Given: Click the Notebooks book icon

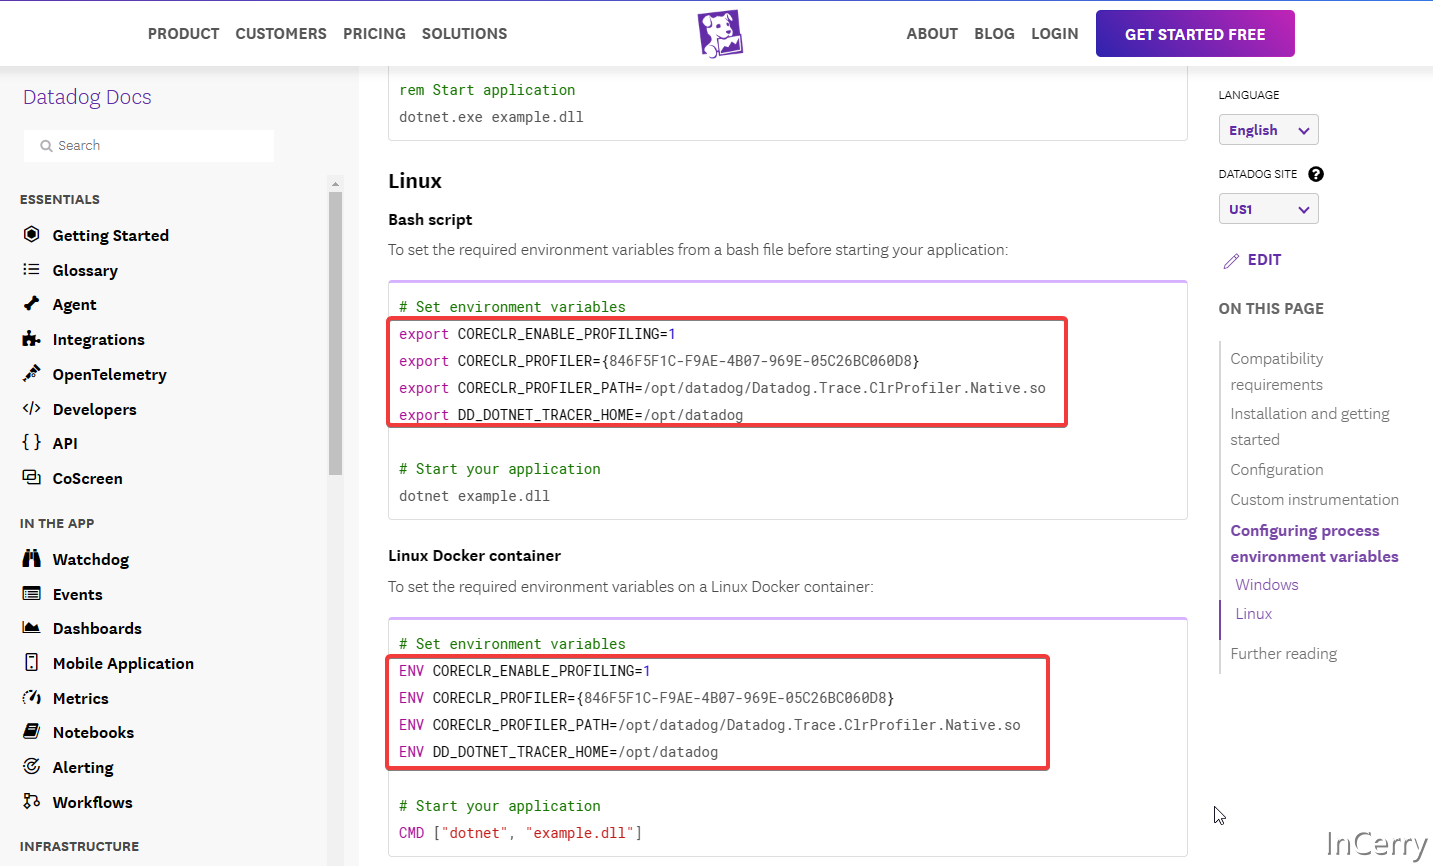Looking at the screenshot, I should tap(32, 732).
